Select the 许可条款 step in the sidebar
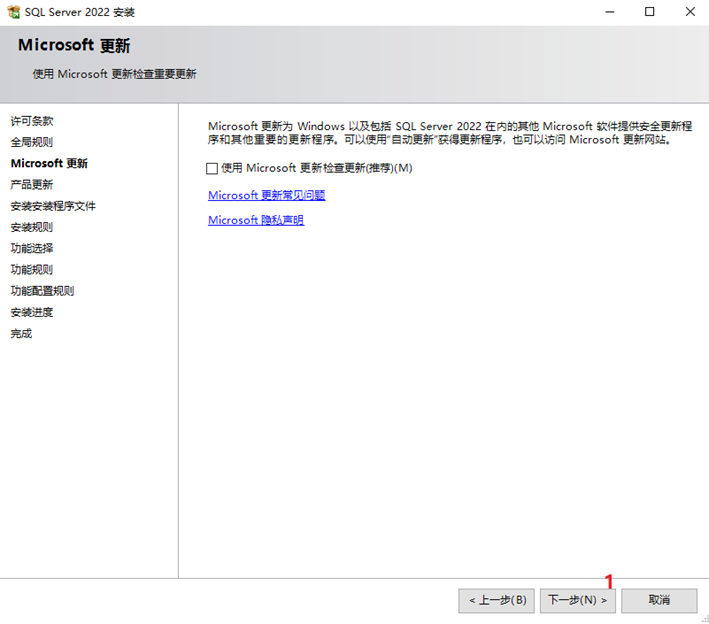 coord(32,121)
